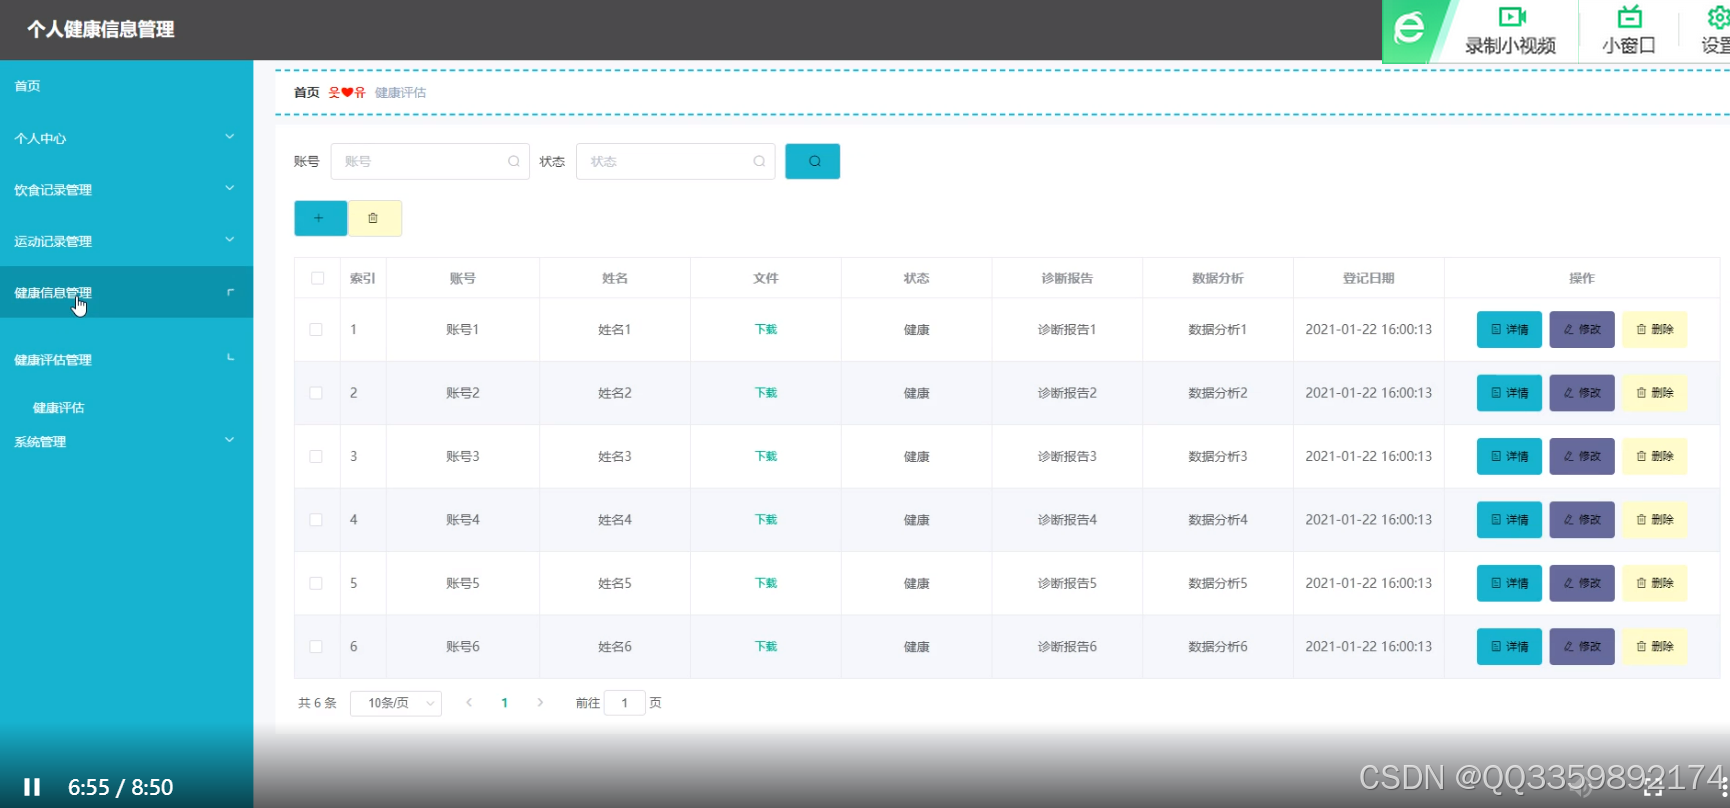
Task: Toggle video fullscreen icon at bottom right
Action: click(x=1653, y=787)
